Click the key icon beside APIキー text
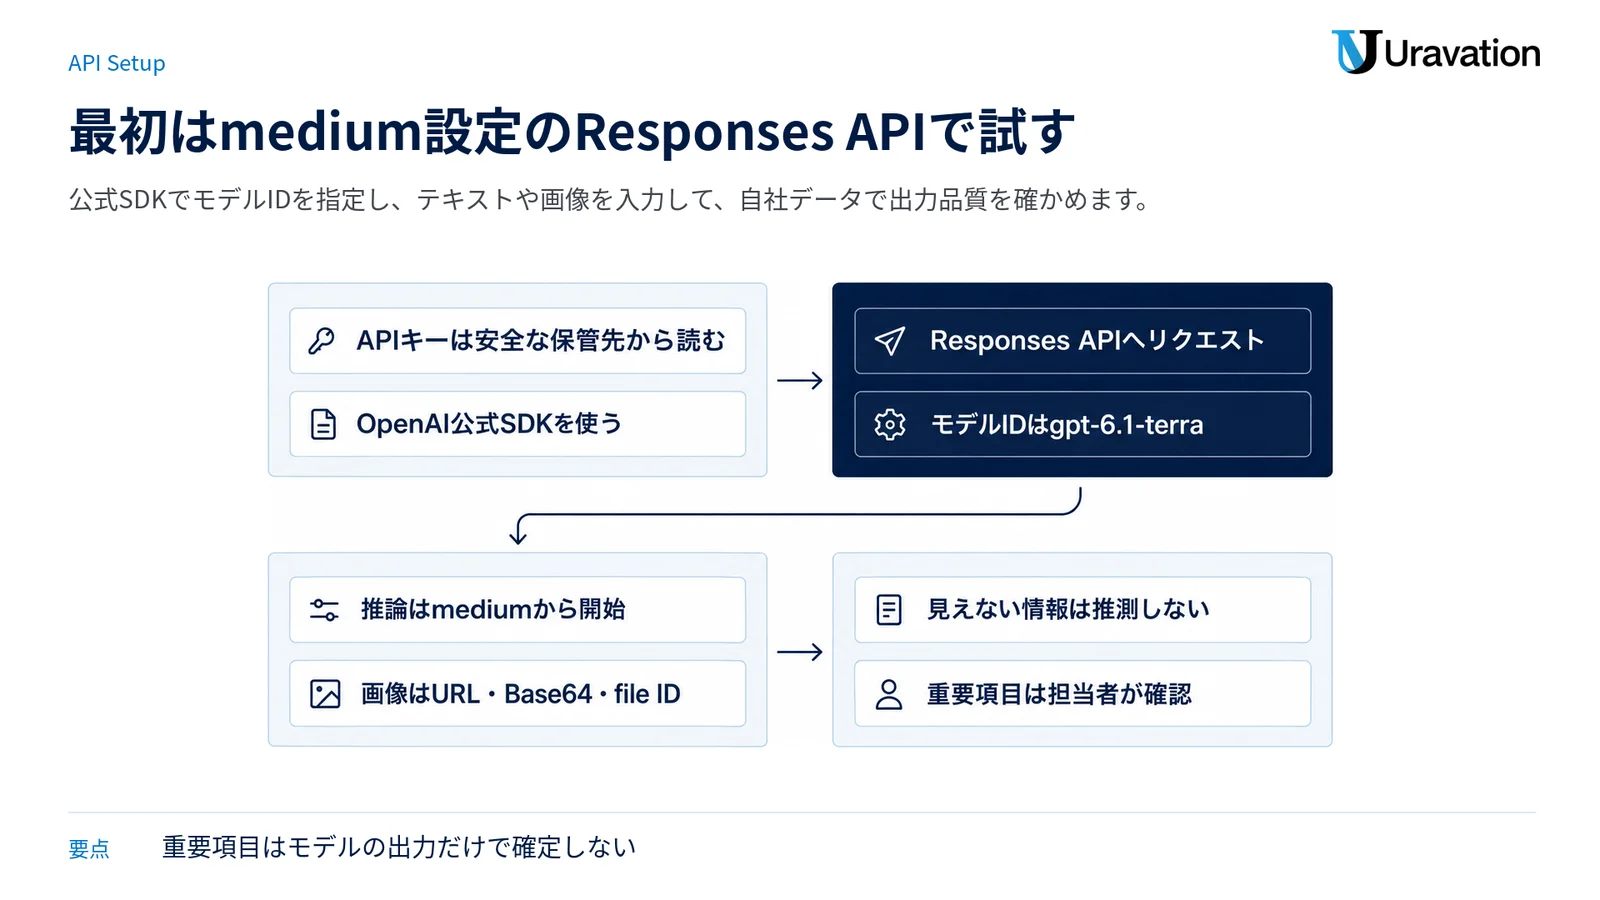1600x900 pixels. [x=322, y=341]
